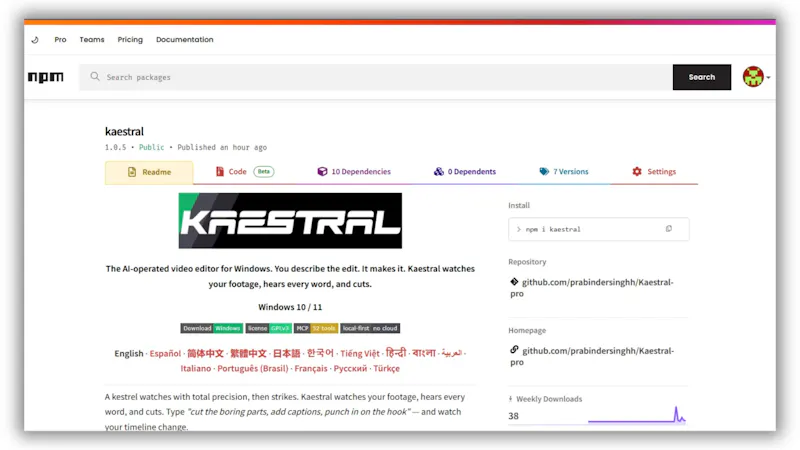
Task: Select 日本語 language link
Action: point(286,354)
